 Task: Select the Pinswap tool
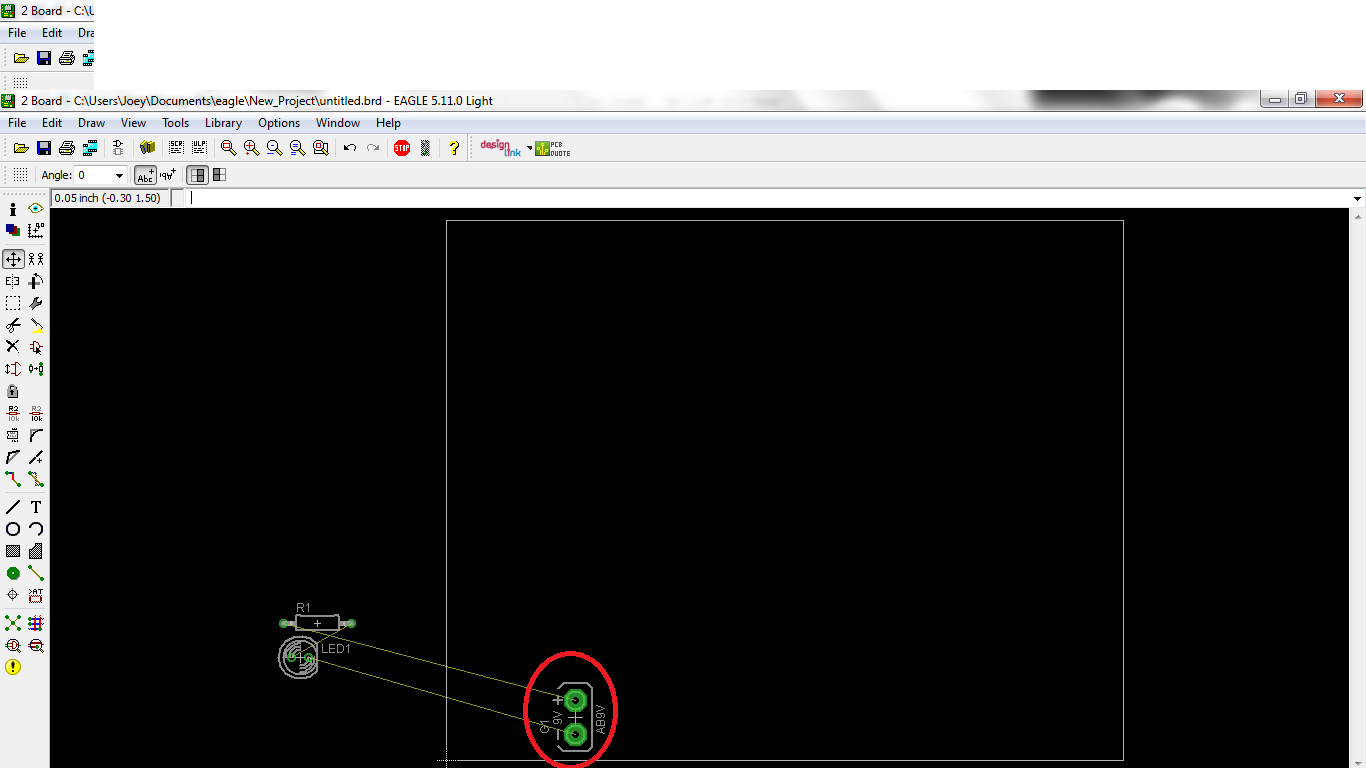pyautogui.click(x=13, y=369)
